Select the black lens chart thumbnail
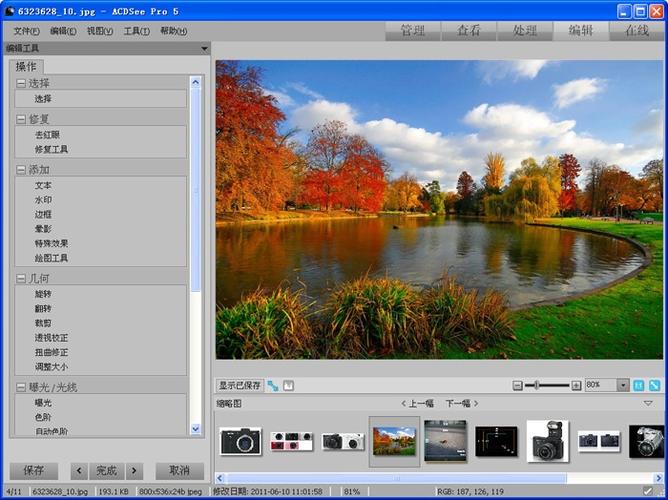The width and height of the screenshot is (668, 500). tap(495, 440)
